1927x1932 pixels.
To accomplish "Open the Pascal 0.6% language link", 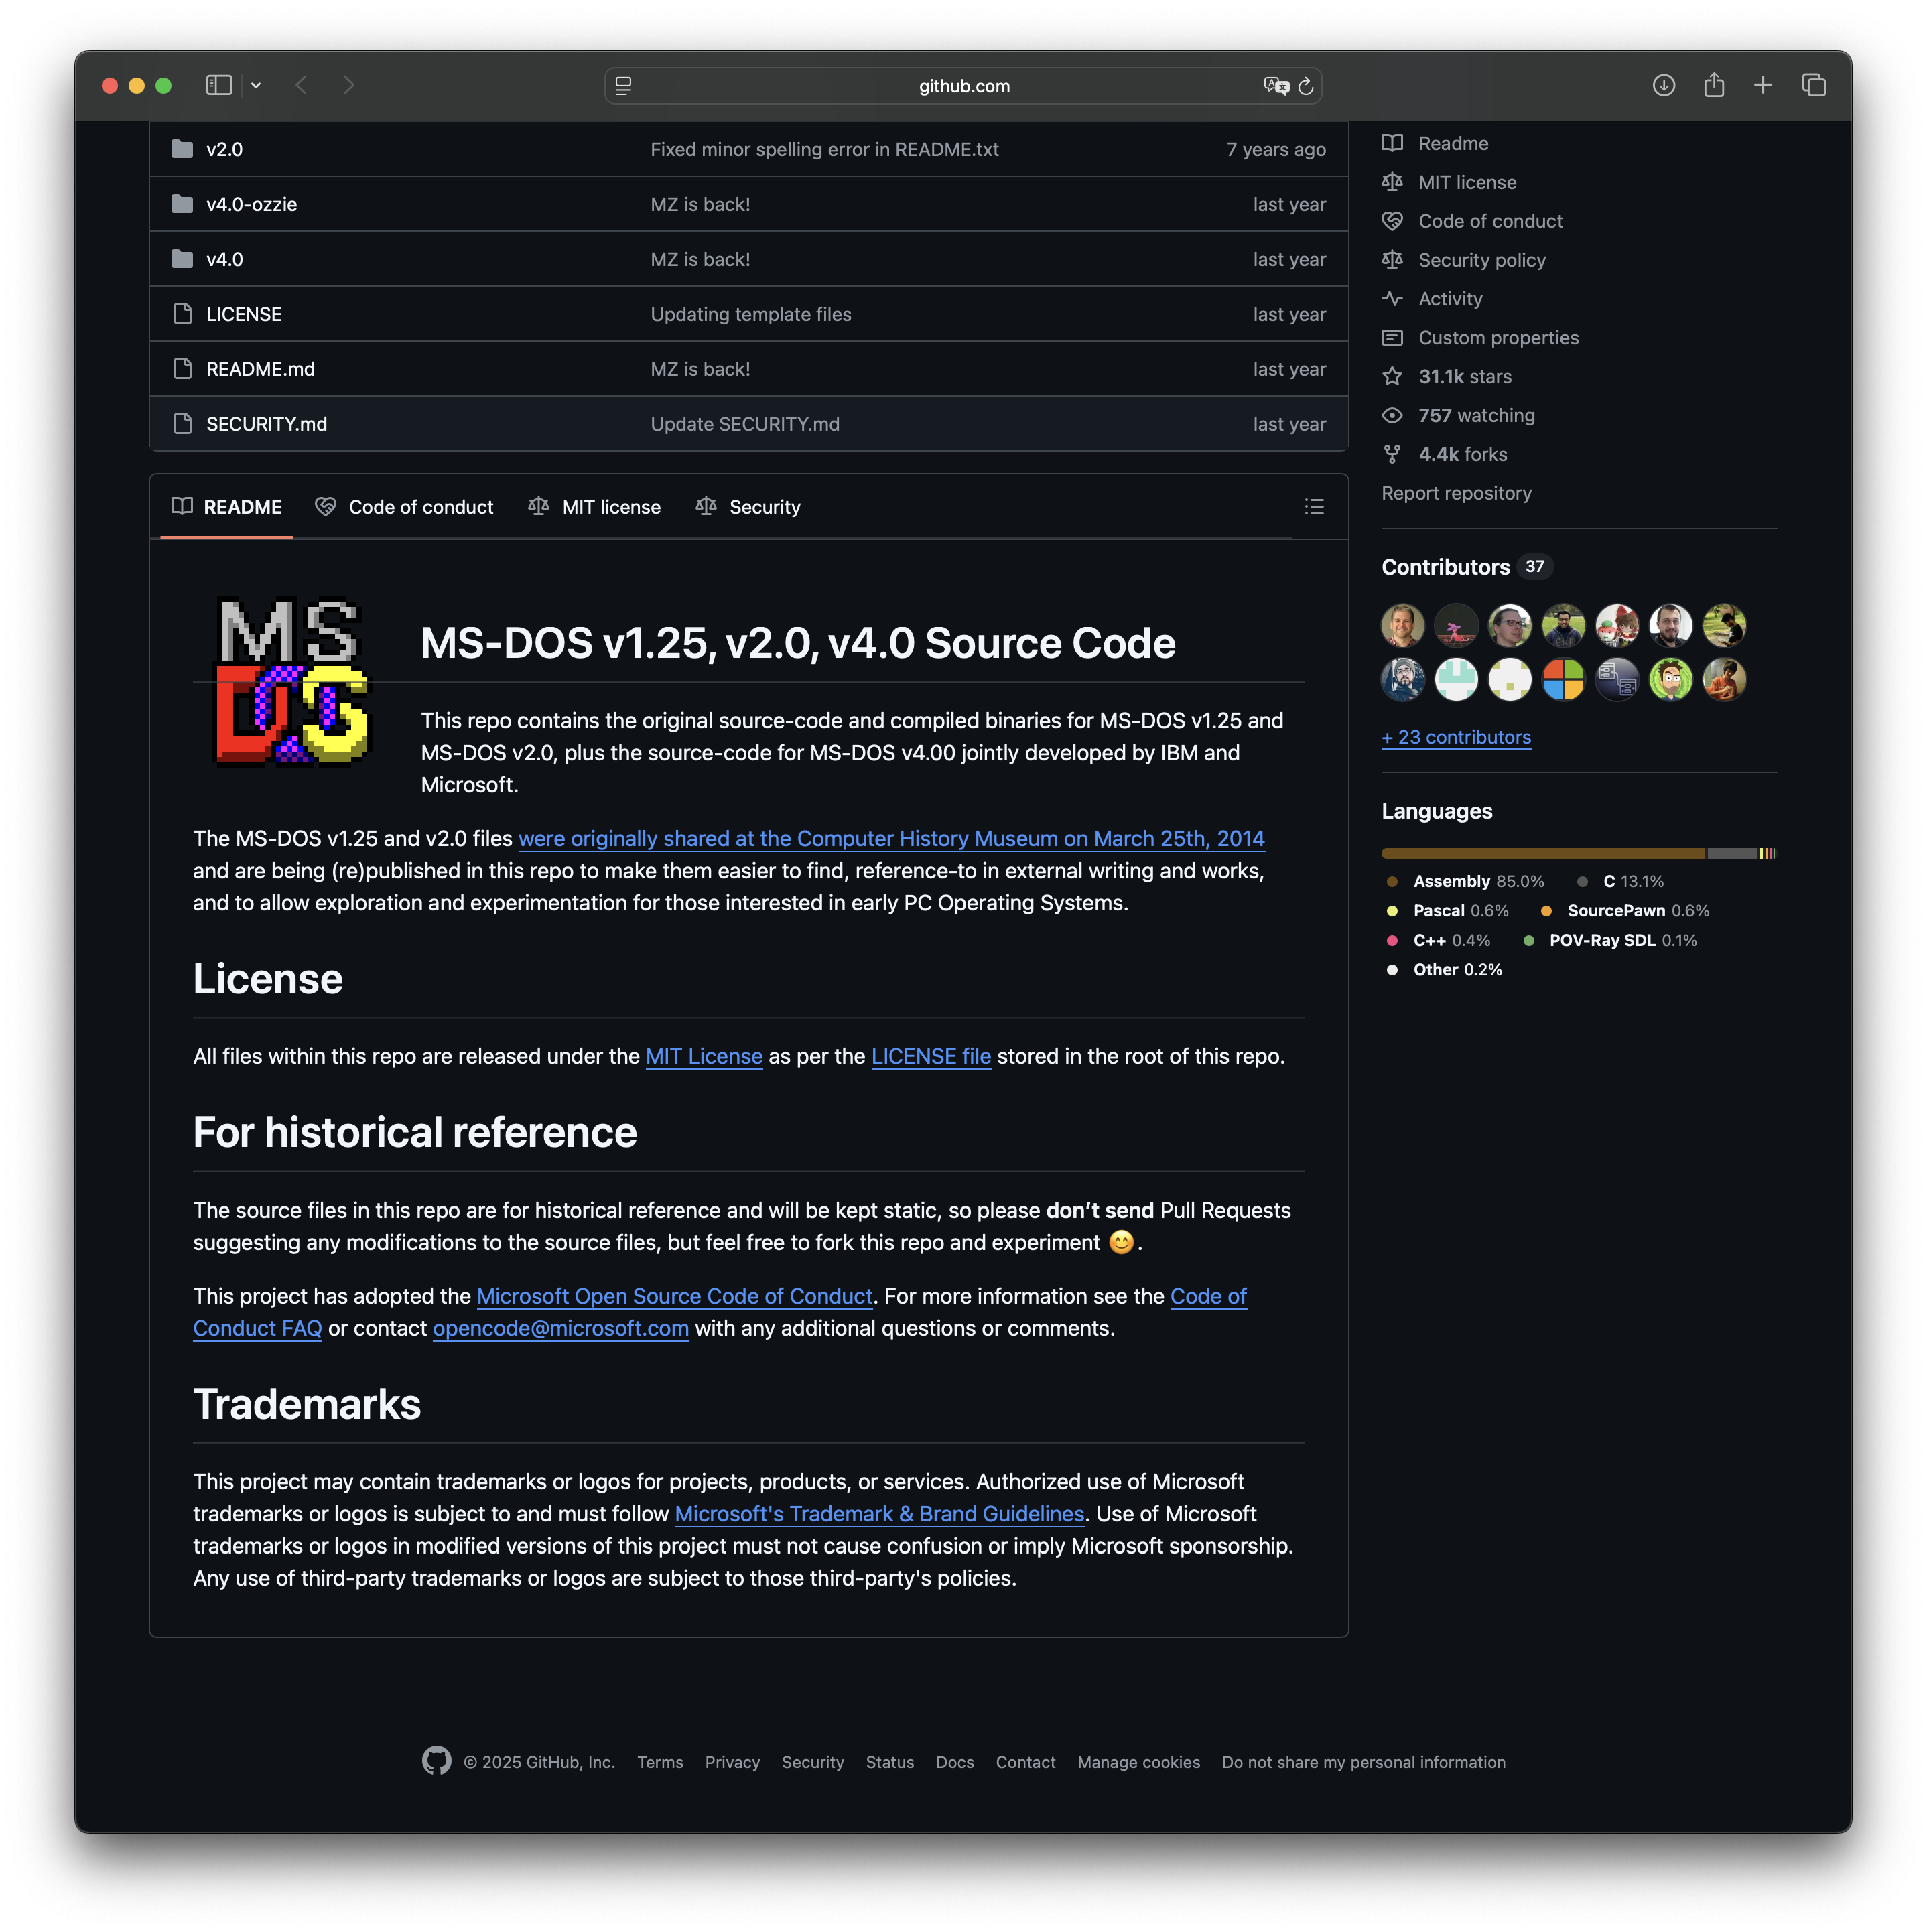I will click(1447, 911).
